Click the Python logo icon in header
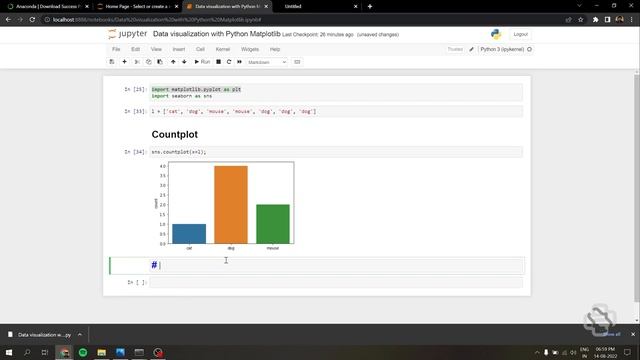 point(496,34)
